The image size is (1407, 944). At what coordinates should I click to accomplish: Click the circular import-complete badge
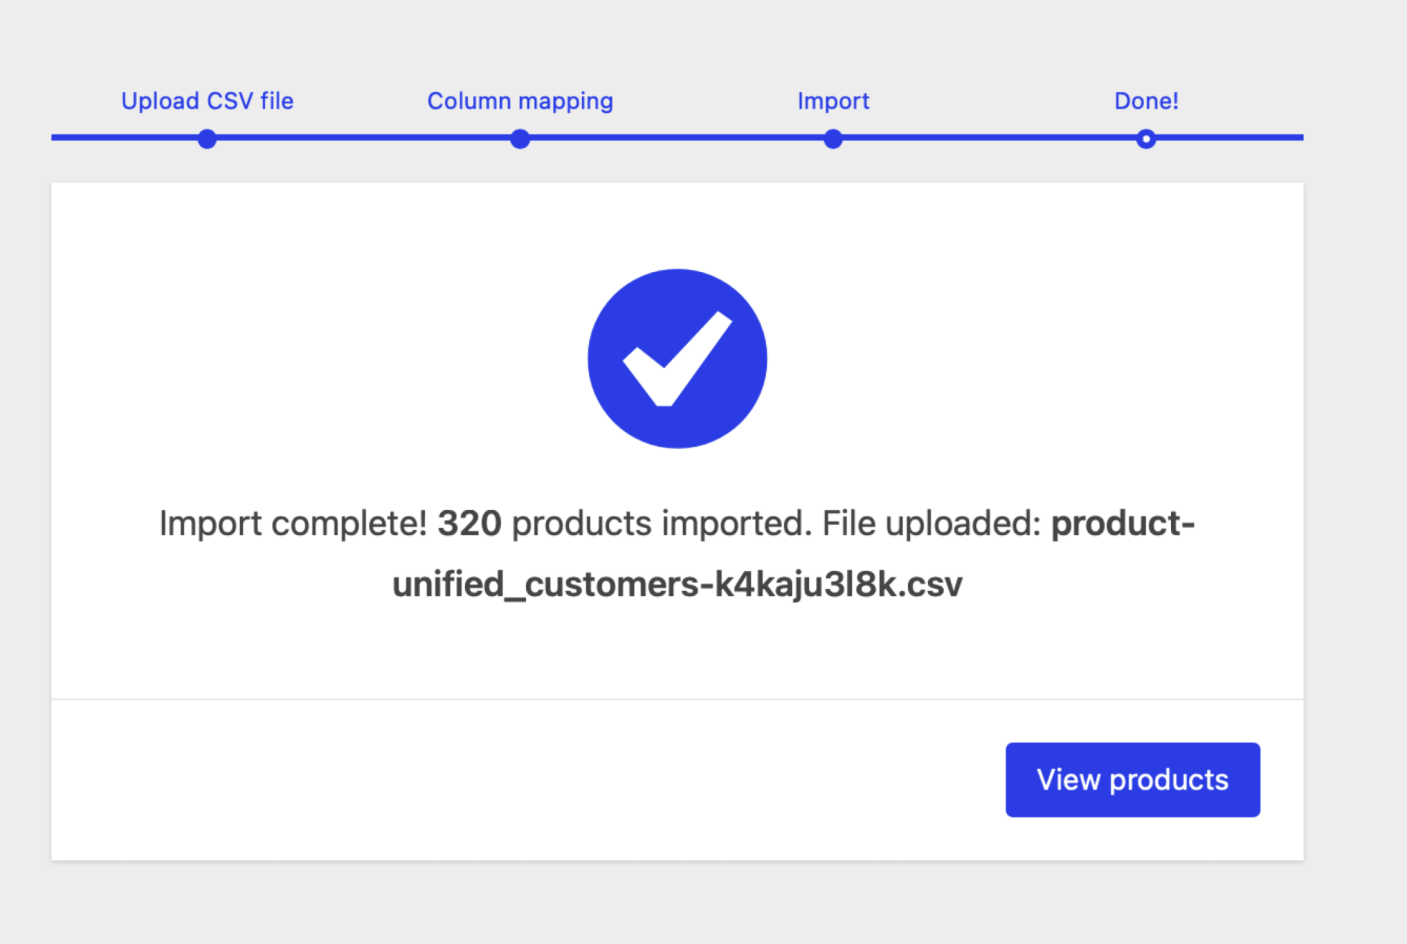677,358
